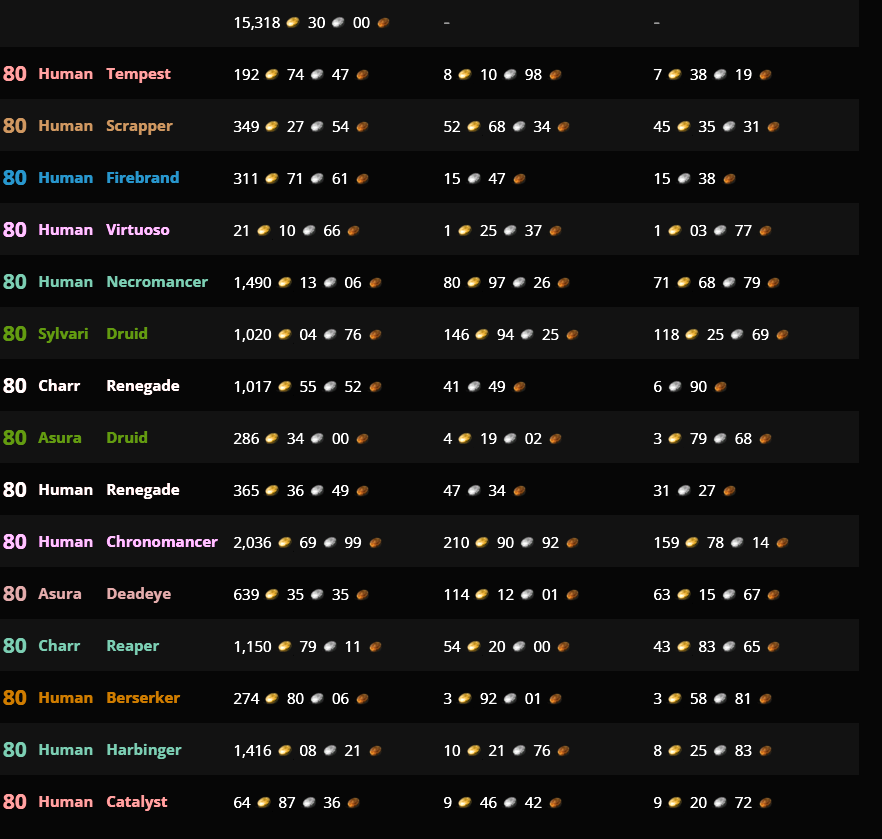Click the gold coin beside Chronomancer's 2,036
This screenshot has width=882, height=839.
285,542
